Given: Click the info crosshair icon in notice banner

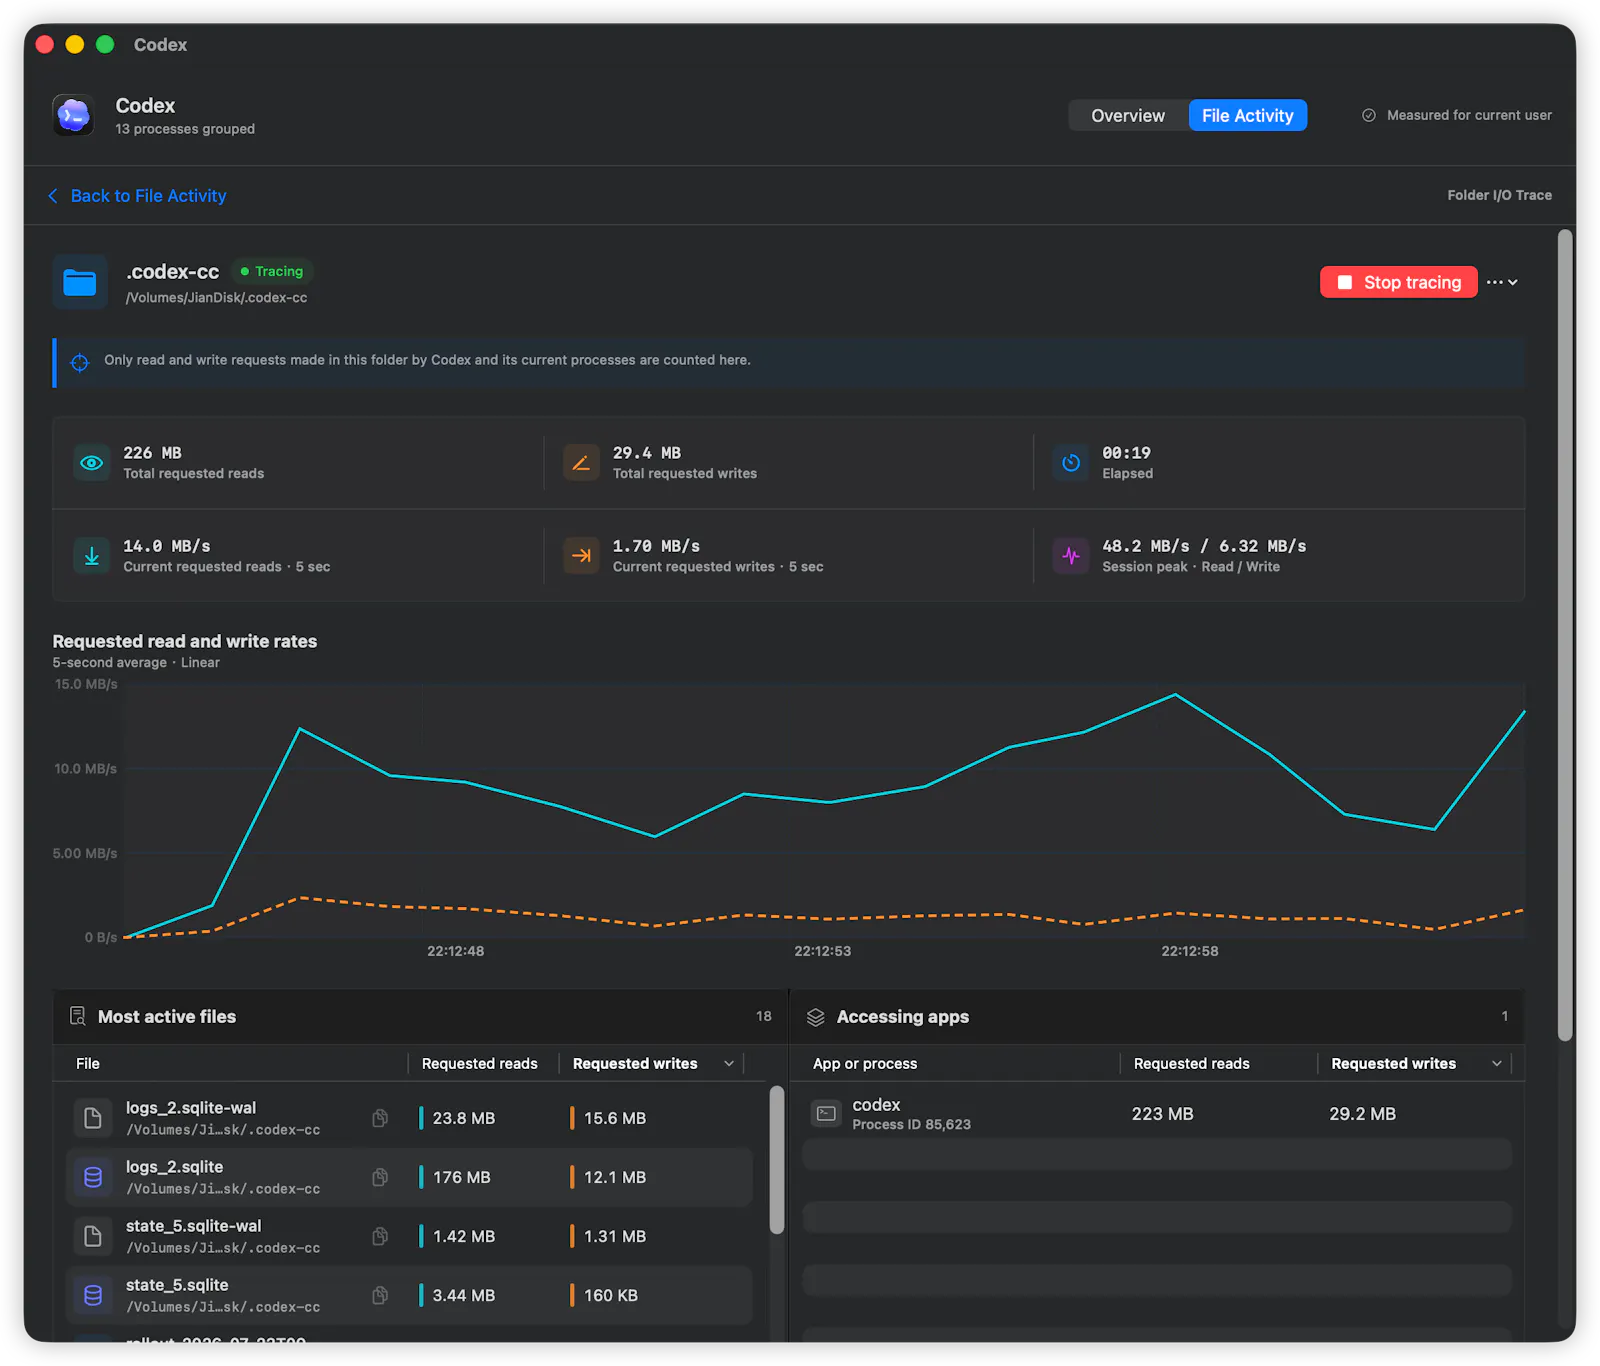Looking at the screenshot, I should tap(80, 362).
